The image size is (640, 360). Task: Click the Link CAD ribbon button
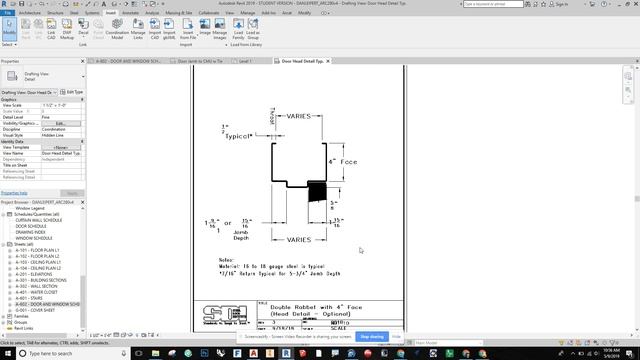pyautogui.click(x=51, y=29)
